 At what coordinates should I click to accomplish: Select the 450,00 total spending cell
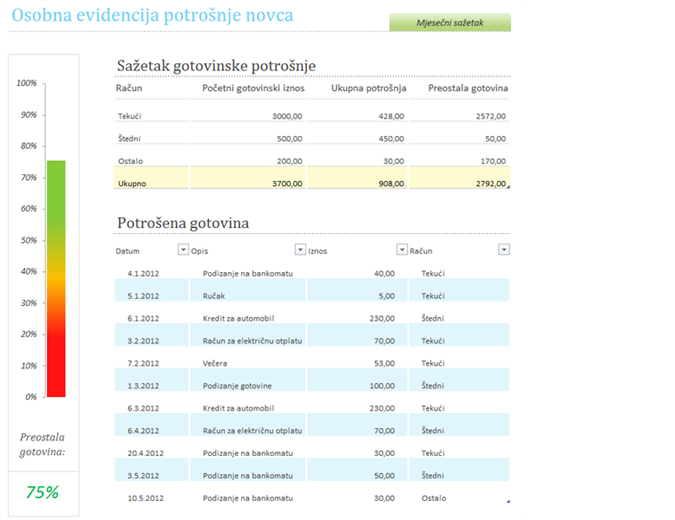391,139
